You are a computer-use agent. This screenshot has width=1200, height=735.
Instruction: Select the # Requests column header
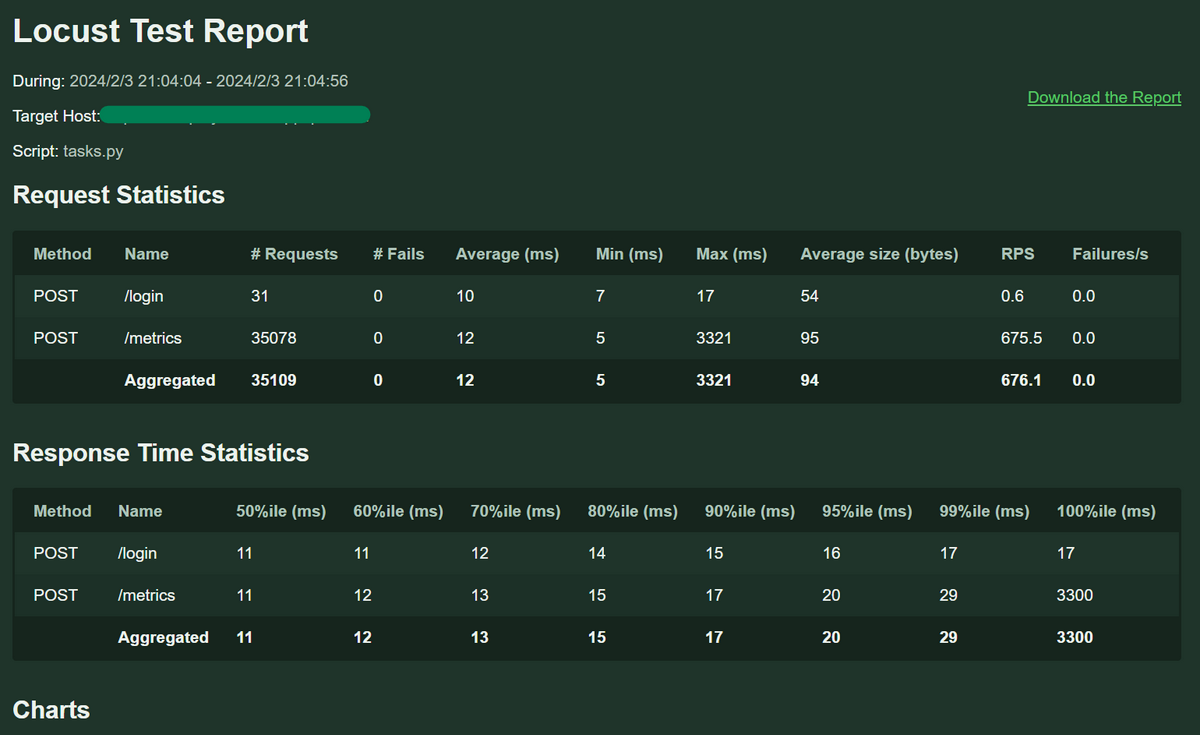click(x=294, y=254)
